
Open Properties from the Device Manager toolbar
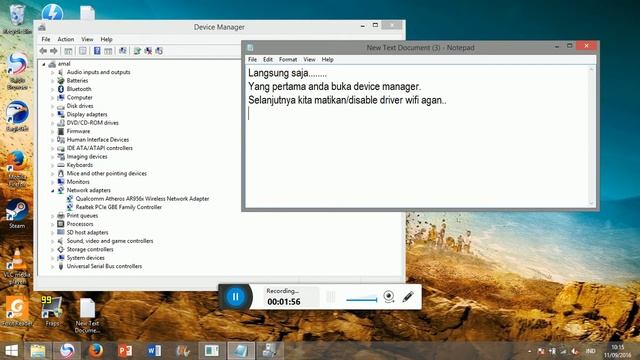83,51
